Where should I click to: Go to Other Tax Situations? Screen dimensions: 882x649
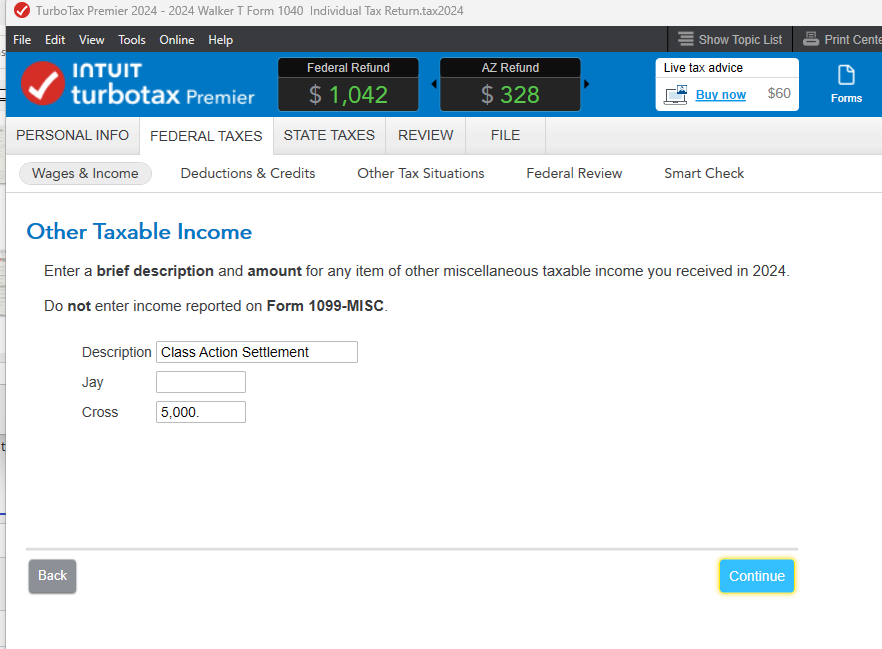click(x=421, y=173)
